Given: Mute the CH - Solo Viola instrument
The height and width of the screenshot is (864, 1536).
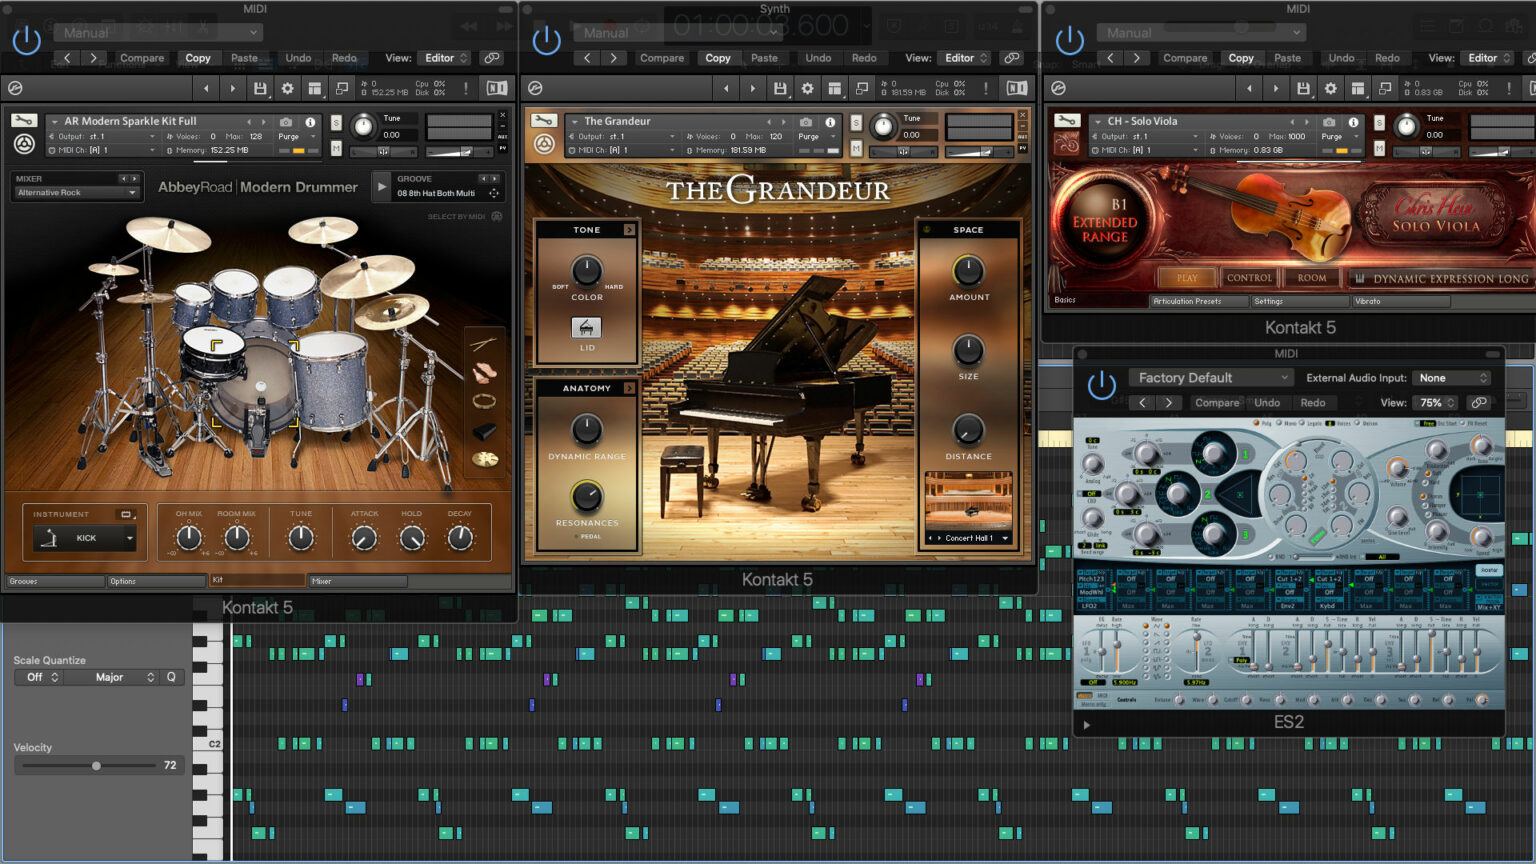Looking at the screenshot, I should click(x=1379, y=148).
